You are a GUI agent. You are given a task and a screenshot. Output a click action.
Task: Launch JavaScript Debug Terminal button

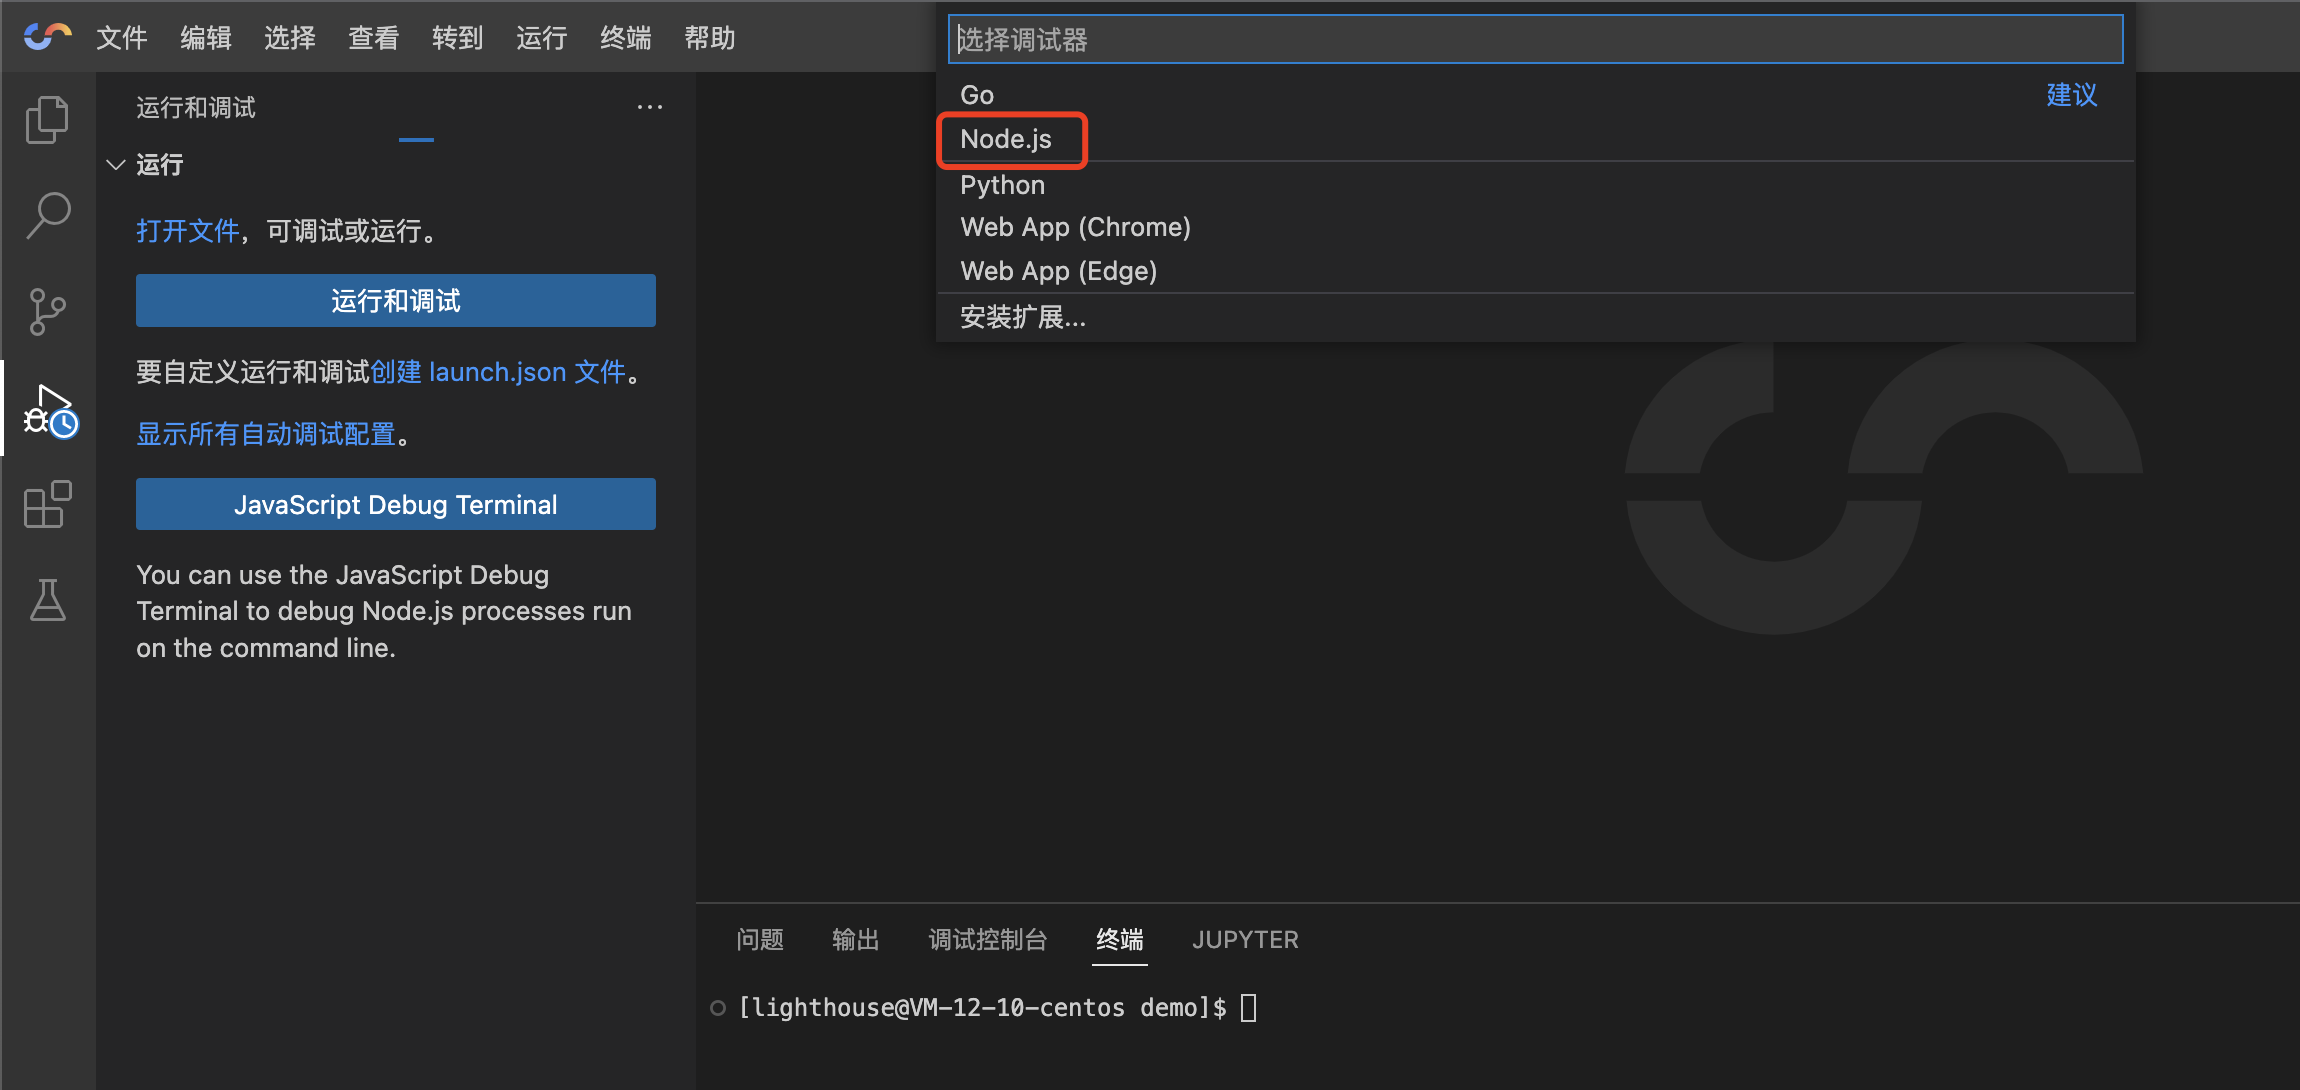396,504
